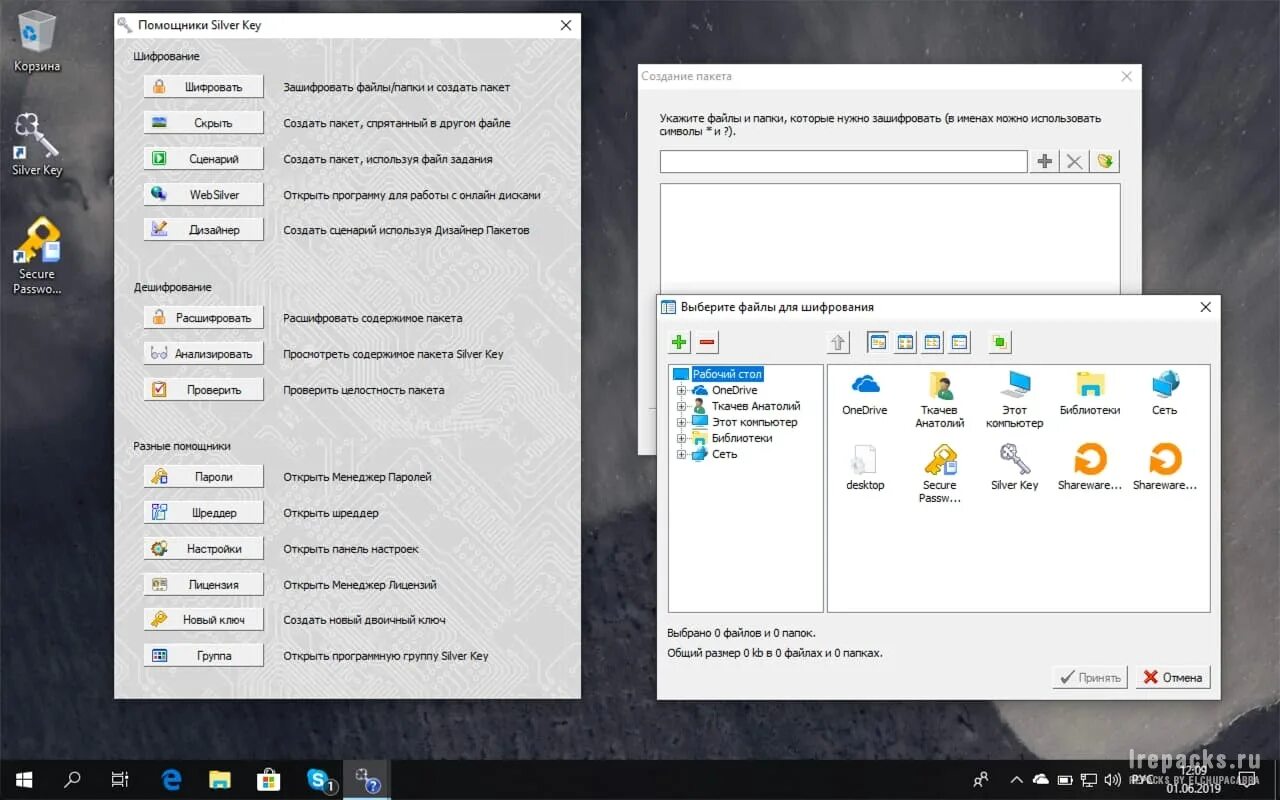This screenshot has height=800, width=1280.
Task: Click the Анализировать button
Action: [x=203, y=353]
